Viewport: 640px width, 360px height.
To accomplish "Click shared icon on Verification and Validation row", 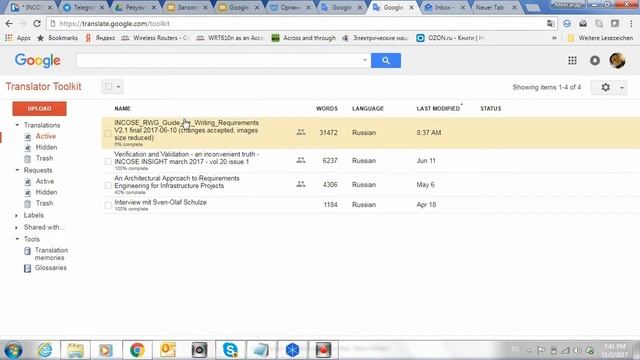I will click(x=301, y=160).
